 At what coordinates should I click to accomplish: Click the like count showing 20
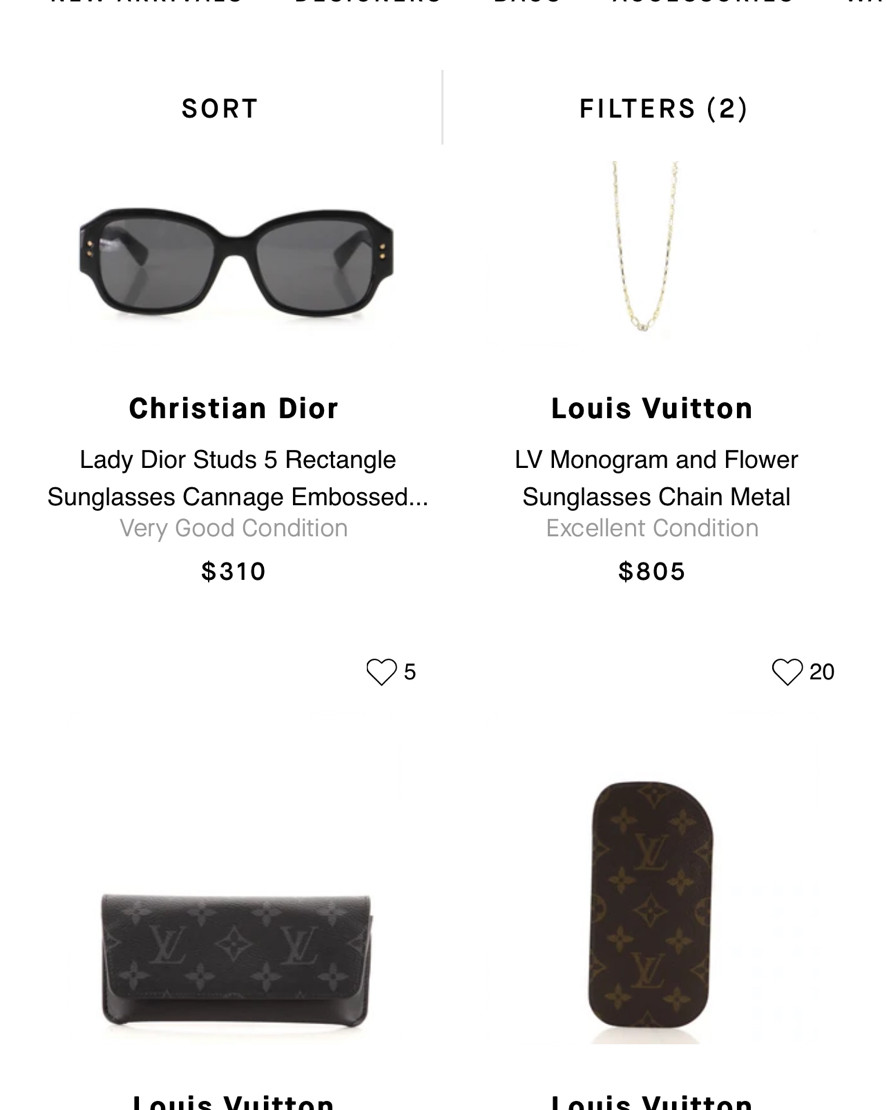(x=822, y=672)
